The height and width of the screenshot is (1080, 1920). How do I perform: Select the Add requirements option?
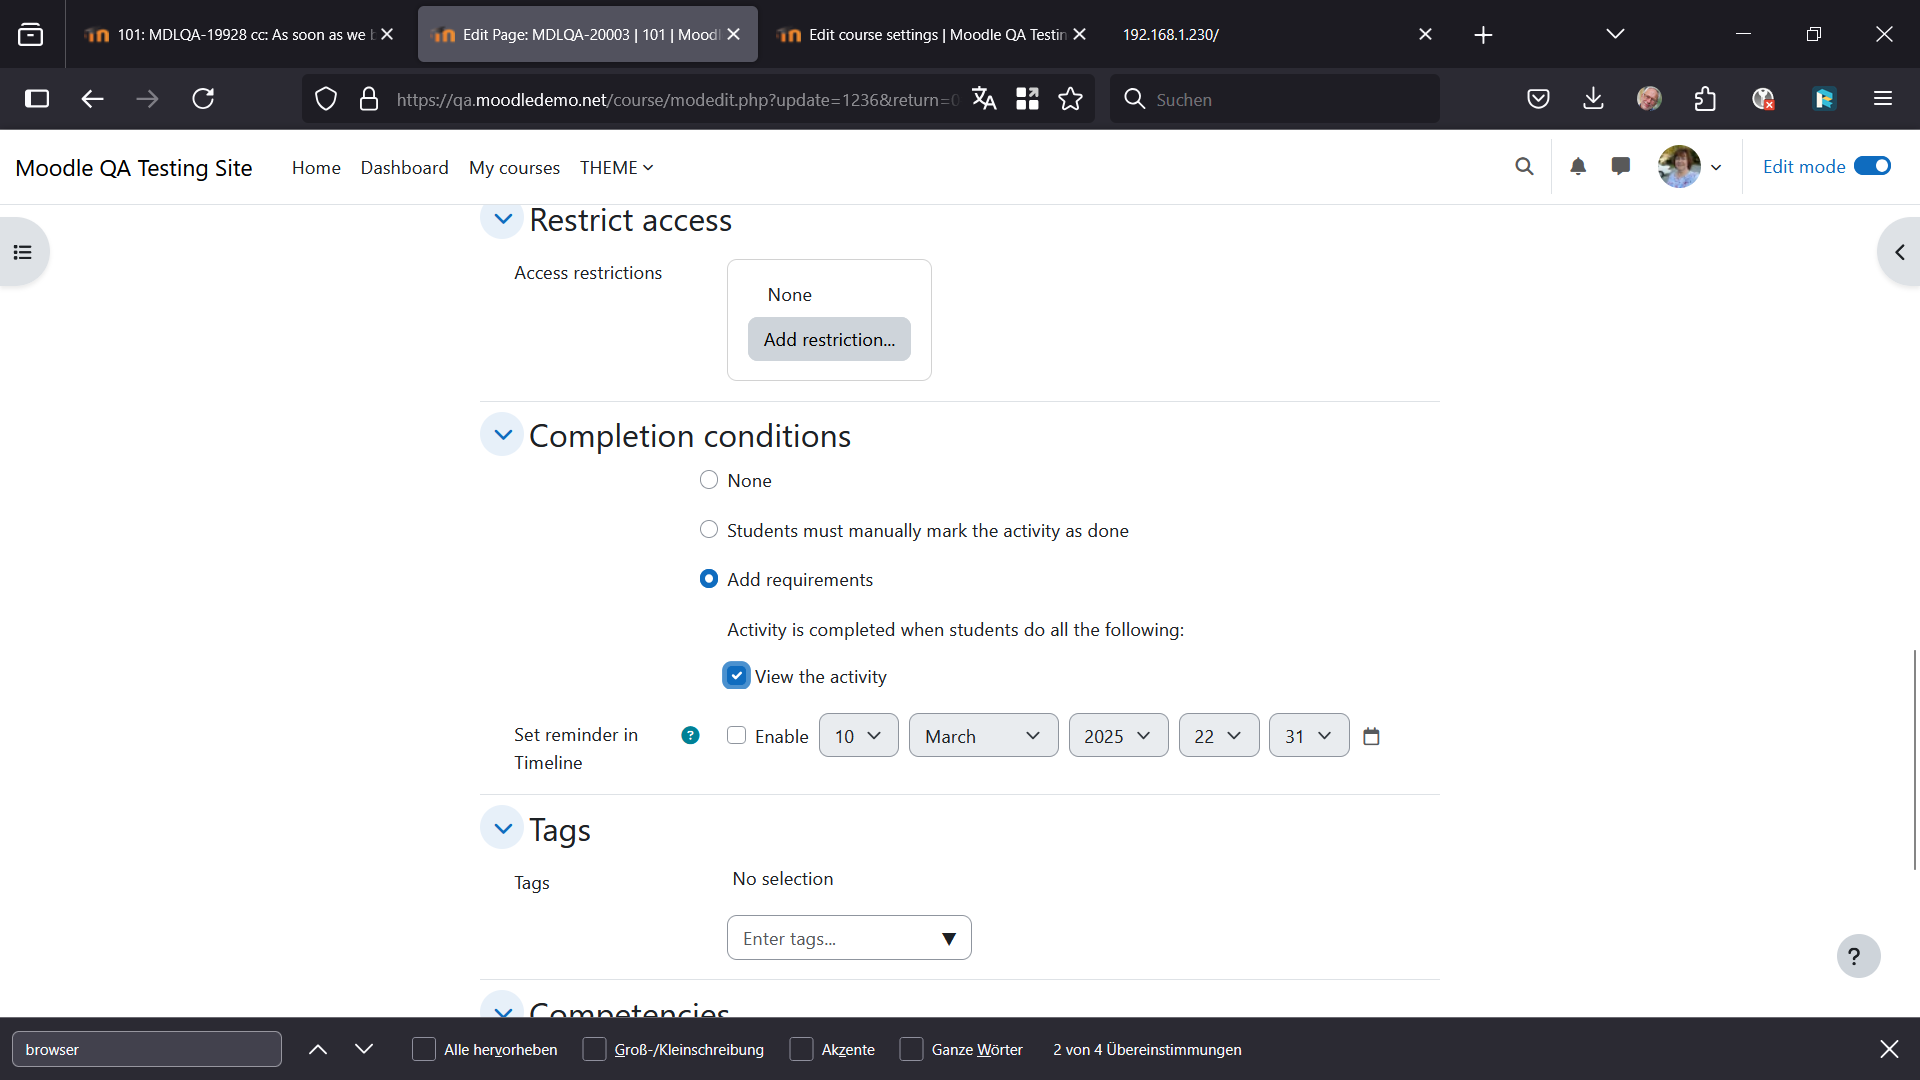pyautogui.click(x=709, y=579)
